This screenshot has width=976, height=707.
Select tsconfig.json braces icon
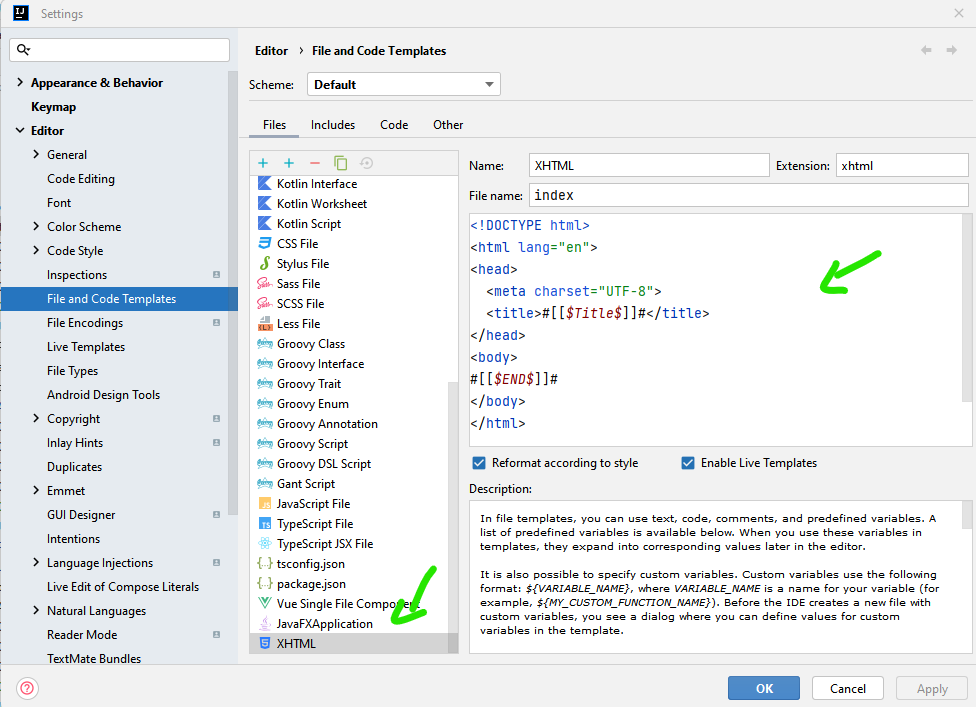265,564
